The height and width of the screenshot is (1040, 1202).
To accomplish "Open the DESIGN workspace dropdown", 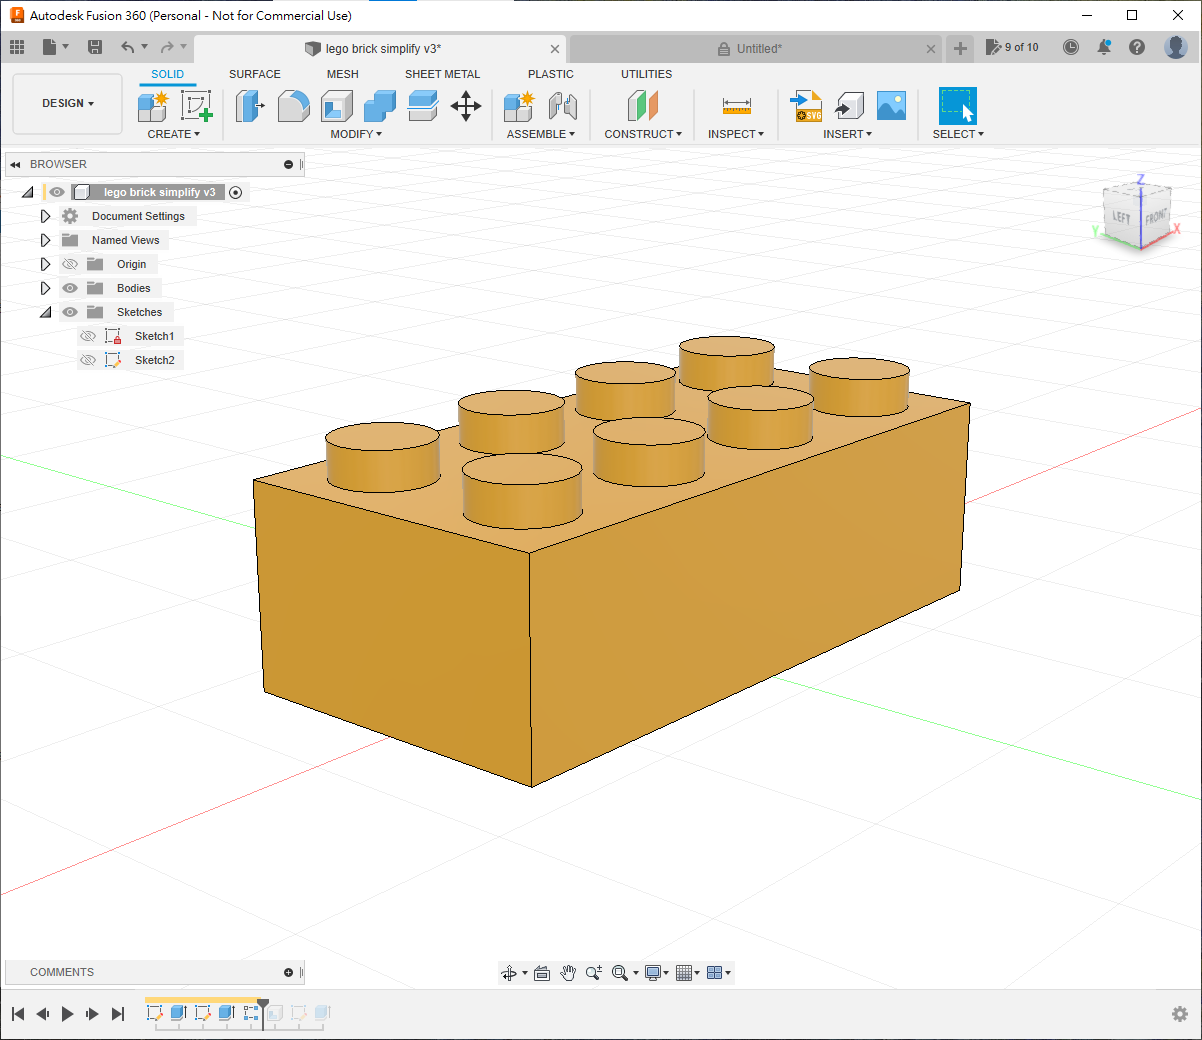I will tap(68, 104).
